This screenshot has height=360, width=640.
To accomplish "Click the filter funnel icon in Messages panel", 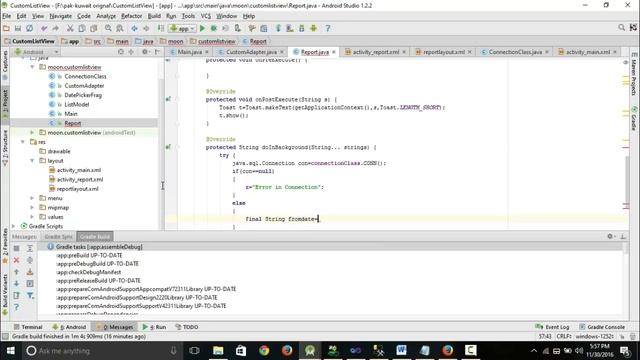I will point(30,295).
